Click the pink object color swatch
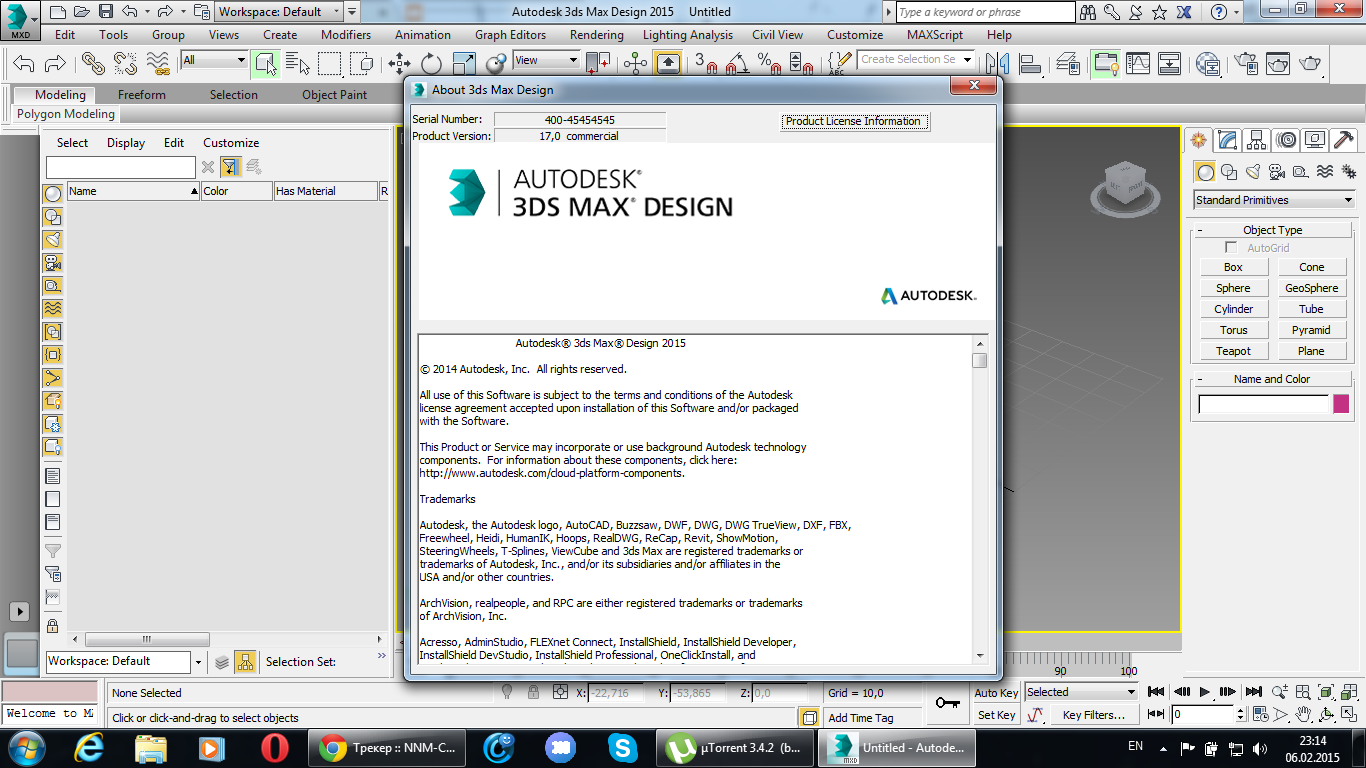 1341,404
